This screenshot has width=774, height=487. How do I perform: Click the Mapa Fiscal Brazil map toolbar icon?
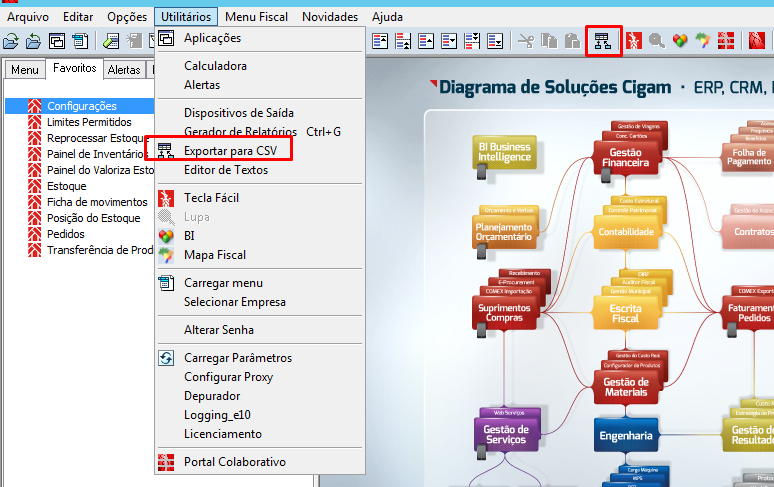click(703, 41)
